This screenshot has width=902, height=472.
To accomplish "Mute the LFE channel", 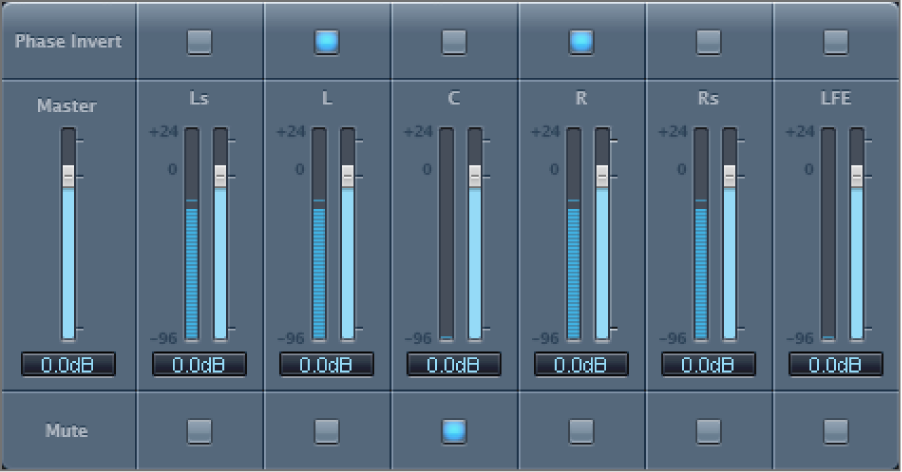I will pyautogui.click(x=836, y=431).
